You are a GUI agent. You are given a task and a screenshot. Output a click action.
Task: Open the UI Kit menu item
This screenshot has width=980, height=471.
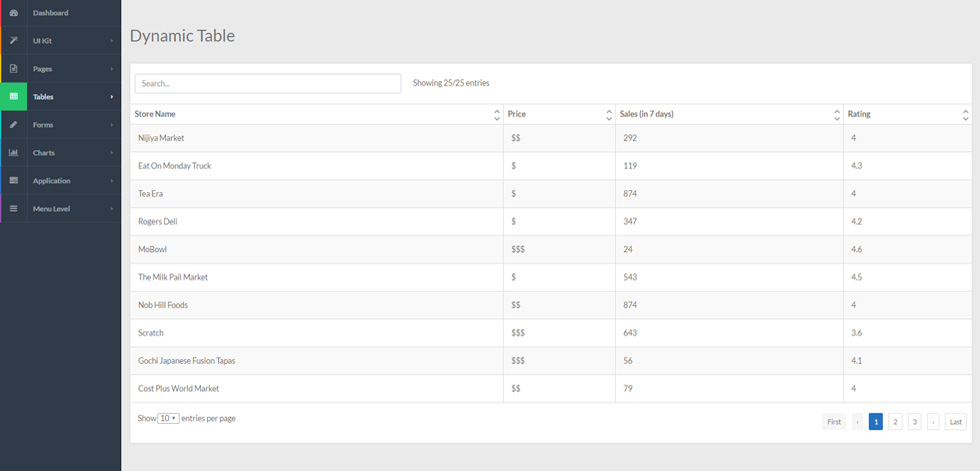coord(61,41)
